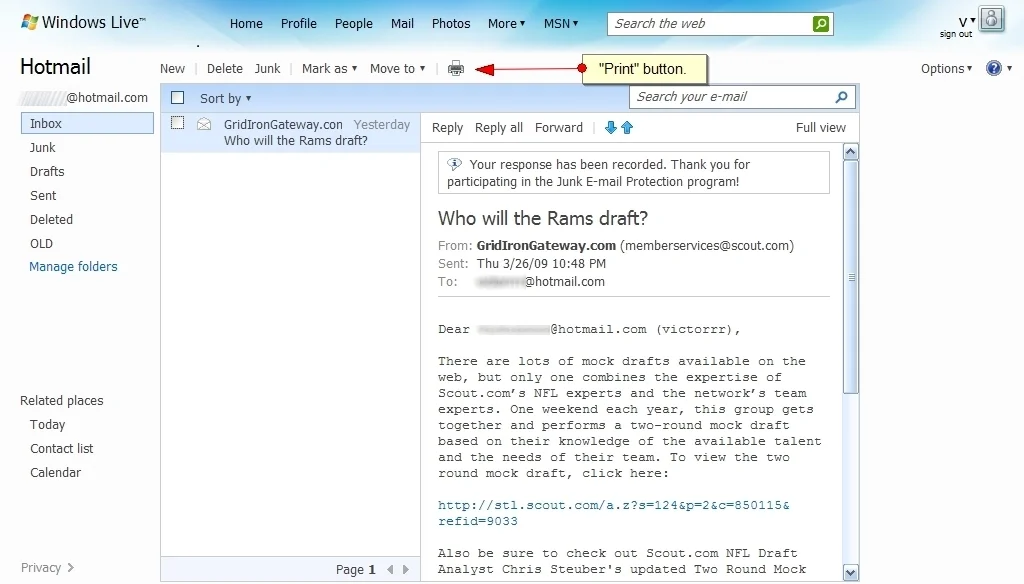Toggle the select-all messages checkbox
Screen dimensions: 1024x584
178,98
